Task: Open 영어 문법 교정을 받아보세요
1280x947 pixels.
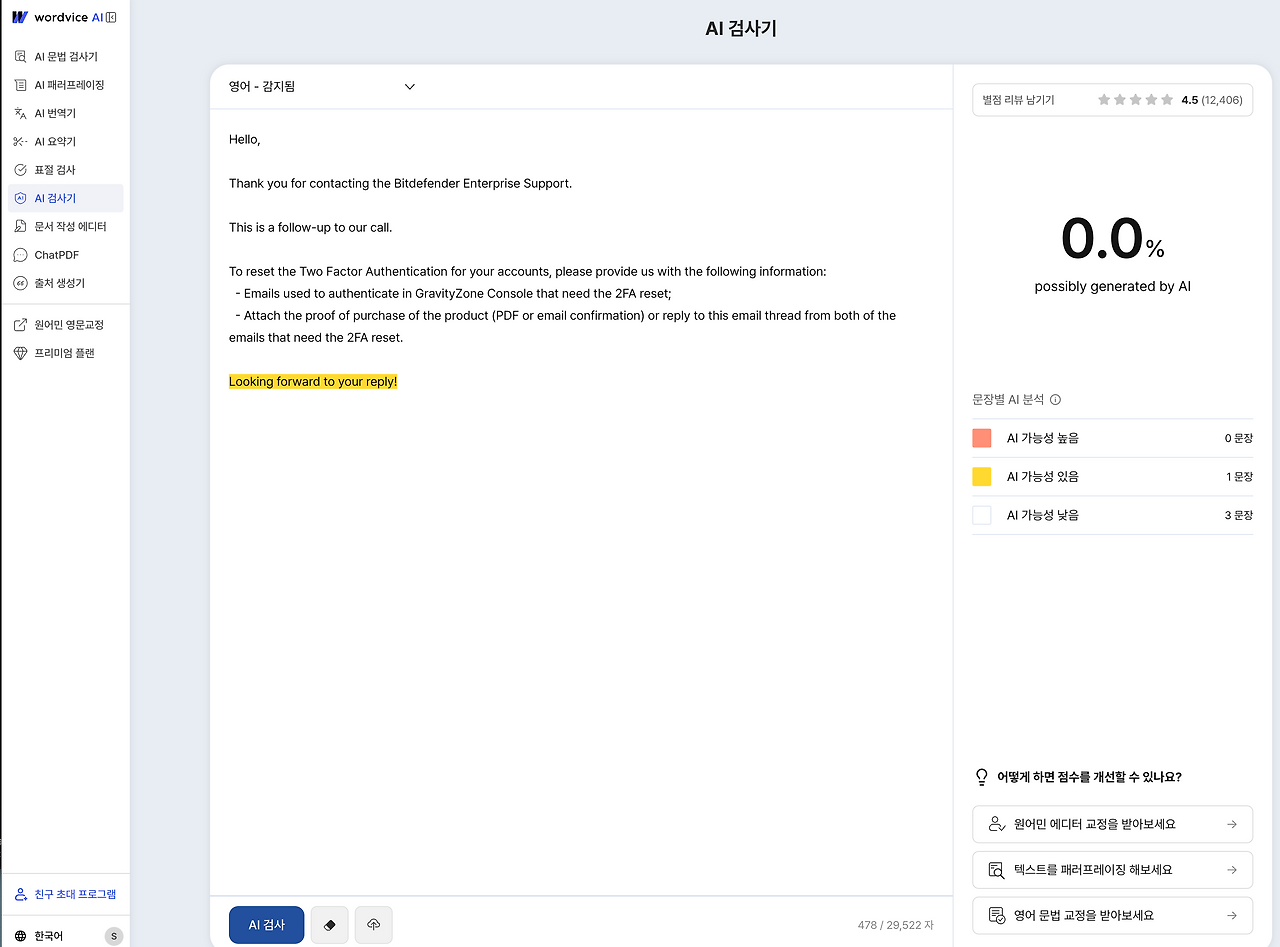Action: pyautogui.click(x=1112, y=915)
